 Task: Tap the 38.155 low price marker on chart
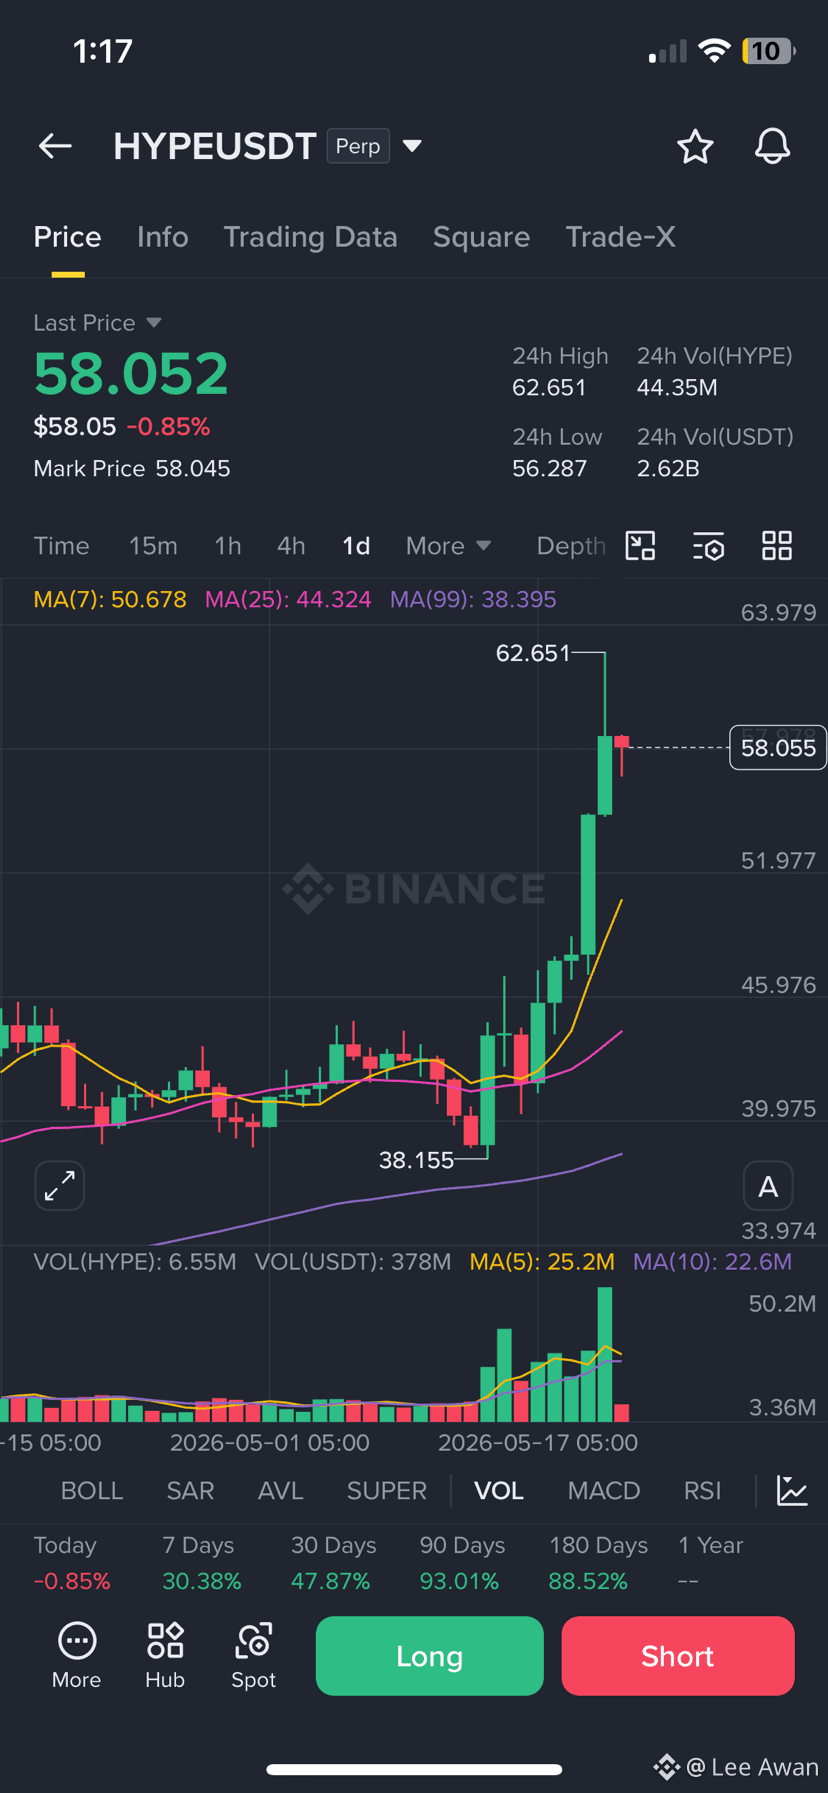[416, 1160]
